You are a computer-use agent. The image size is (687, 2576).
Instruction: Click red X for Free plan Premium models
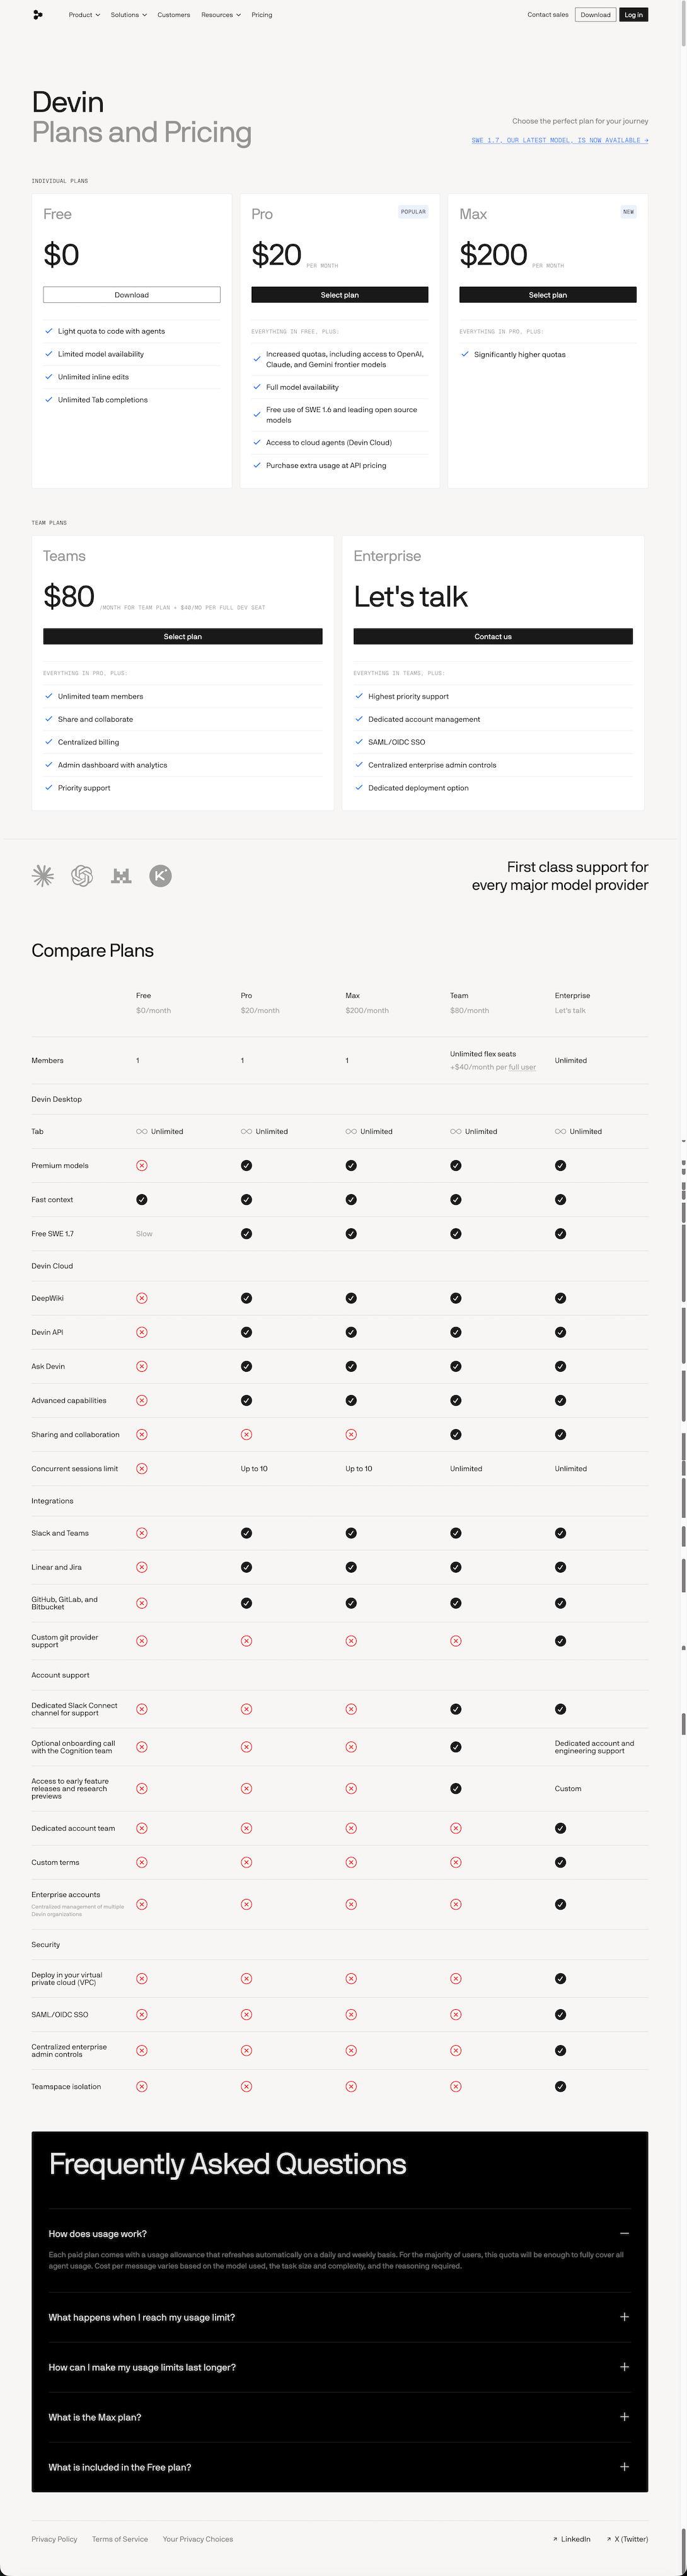coord(142,1166)
